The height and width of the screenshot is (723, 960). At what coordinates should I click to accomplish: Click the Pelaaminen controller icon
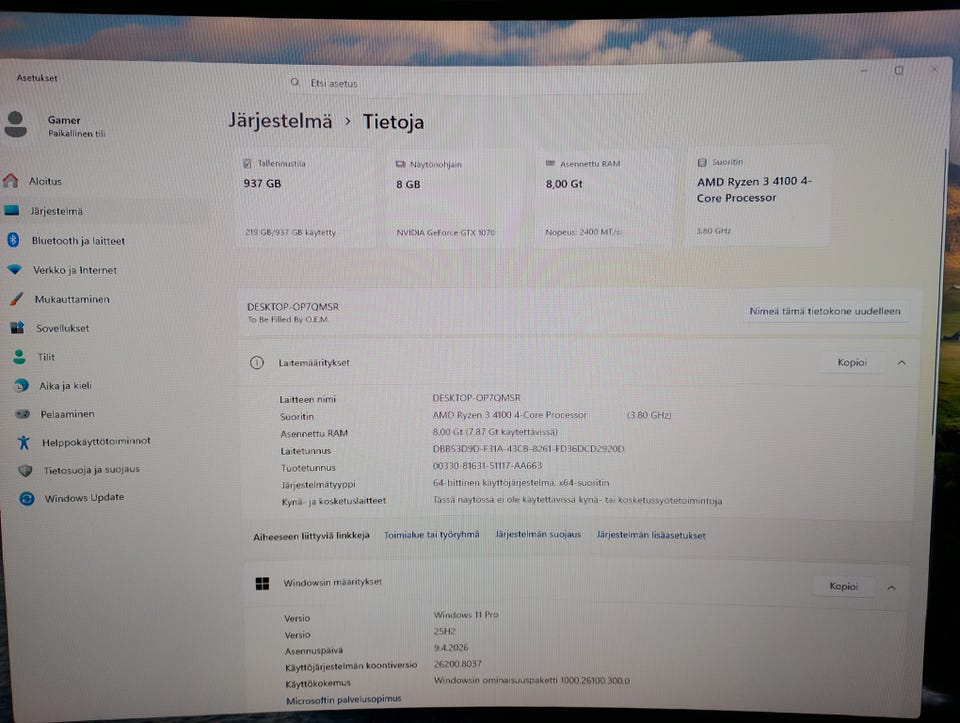click(x=23, y=414)
